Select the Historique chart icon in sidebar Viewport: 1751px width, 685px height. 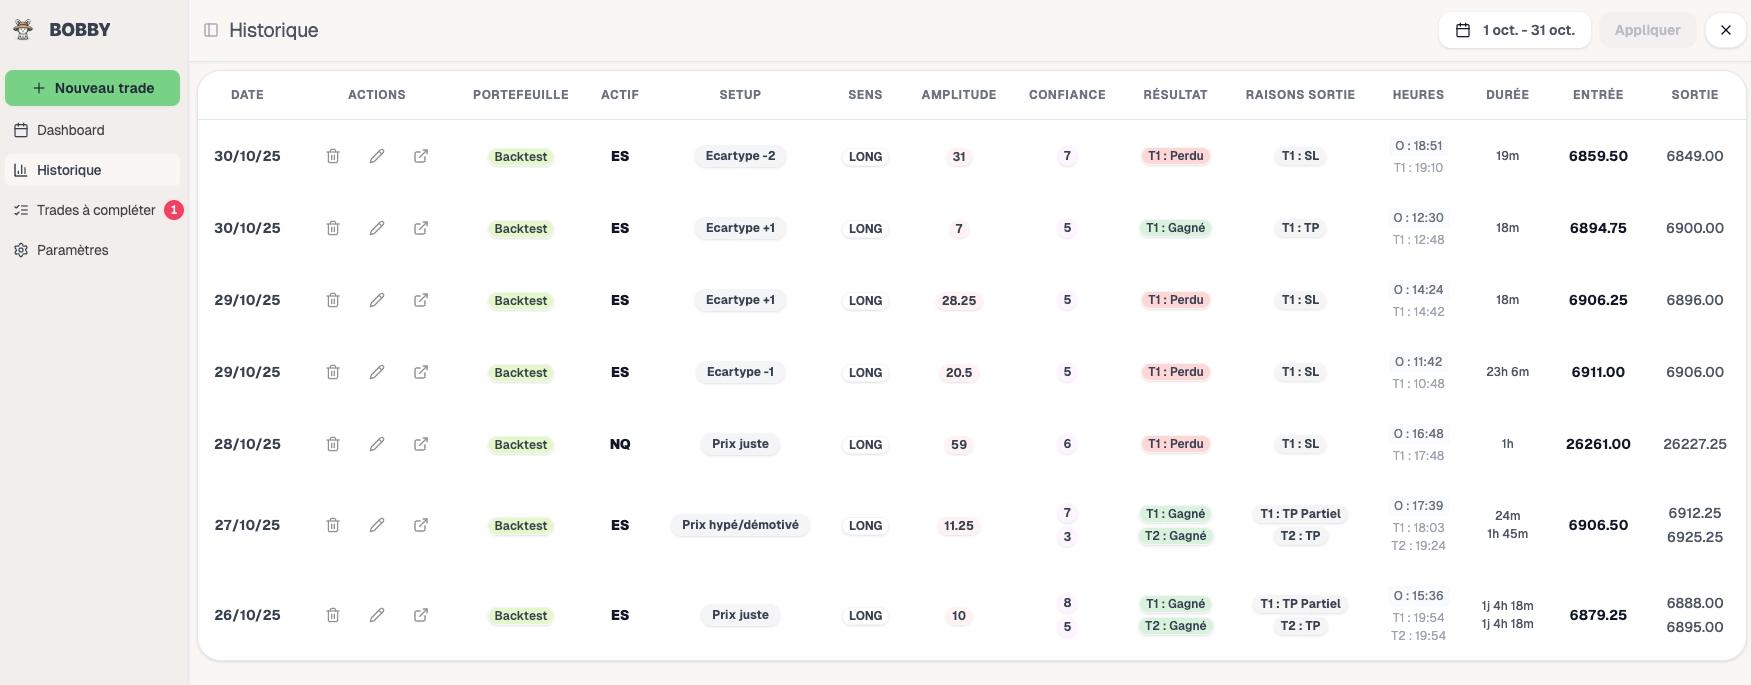click(x=18, y=170)
